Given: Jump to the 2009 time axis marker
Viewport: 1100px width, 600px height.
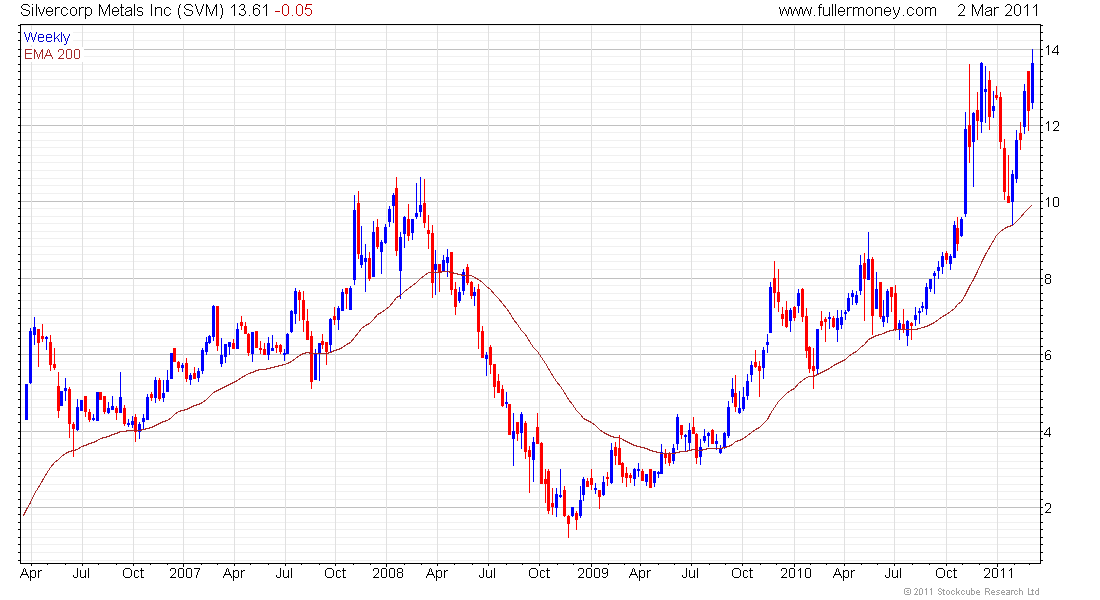Looking at the screenshot, I should click(x=592, y=573).
